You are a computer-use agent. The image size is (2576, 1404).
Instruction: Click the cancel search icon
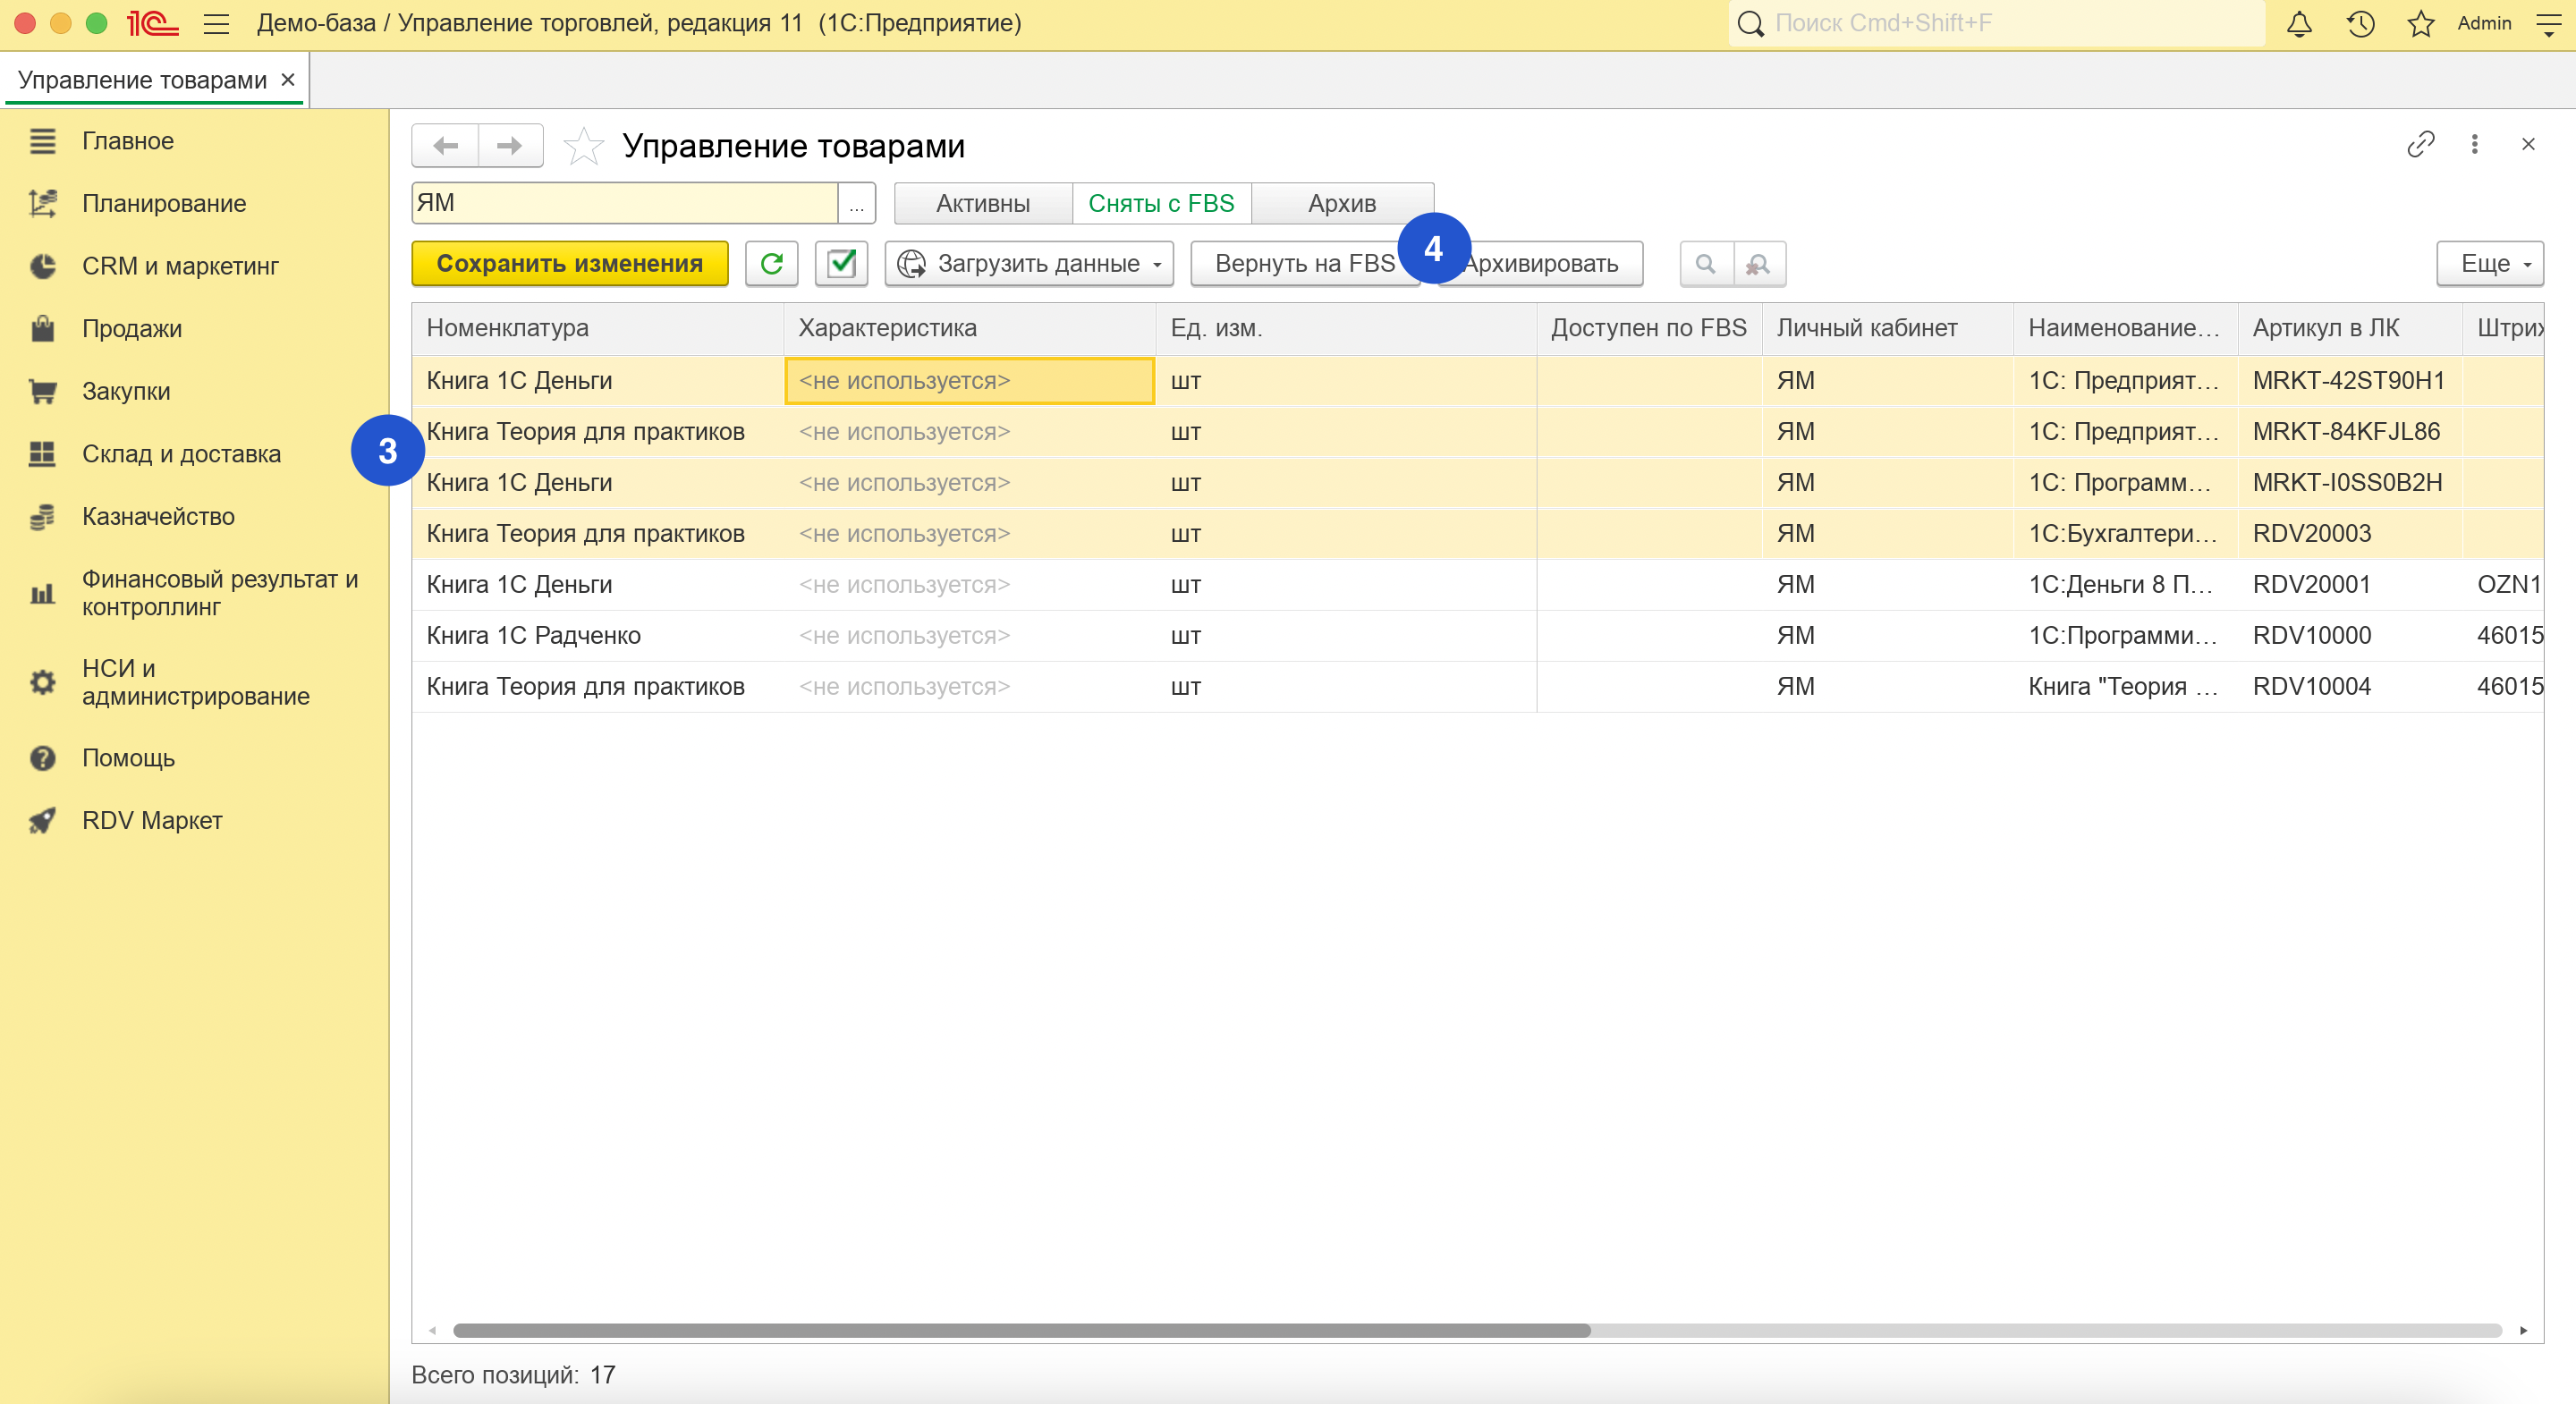(1758, 264)
